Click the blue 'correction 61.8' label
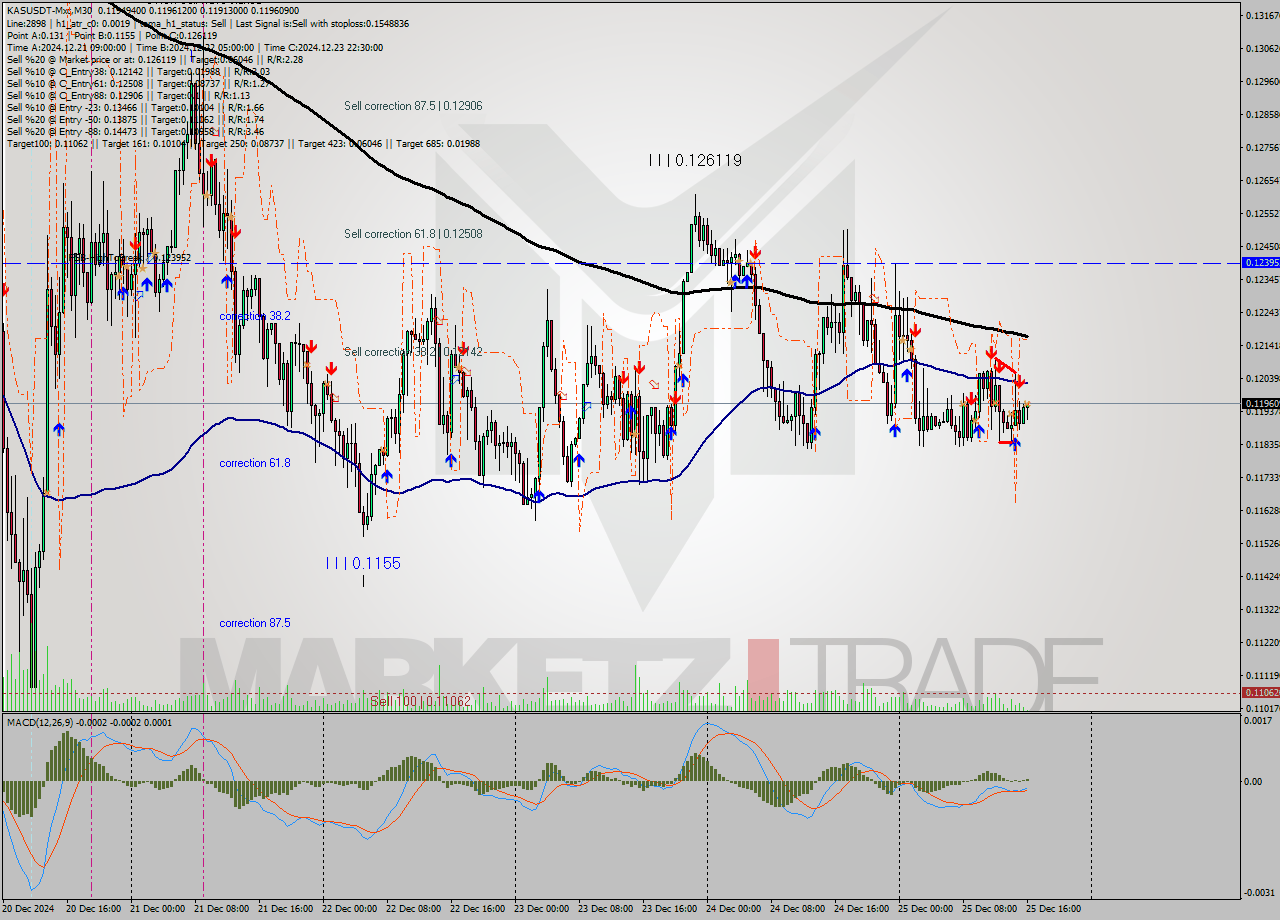This screenshot has height=920, width=1280. click(255, 463)
